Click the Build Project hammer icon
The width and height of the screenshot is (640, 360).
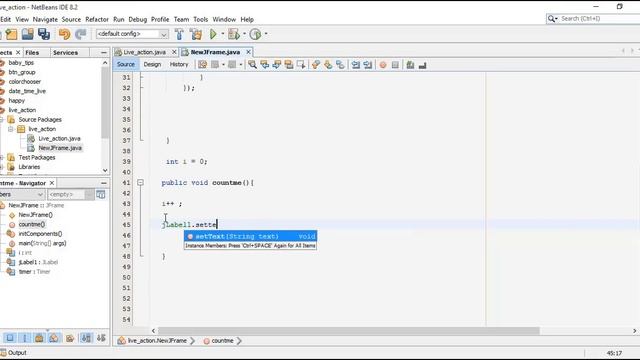pos(179,34)
